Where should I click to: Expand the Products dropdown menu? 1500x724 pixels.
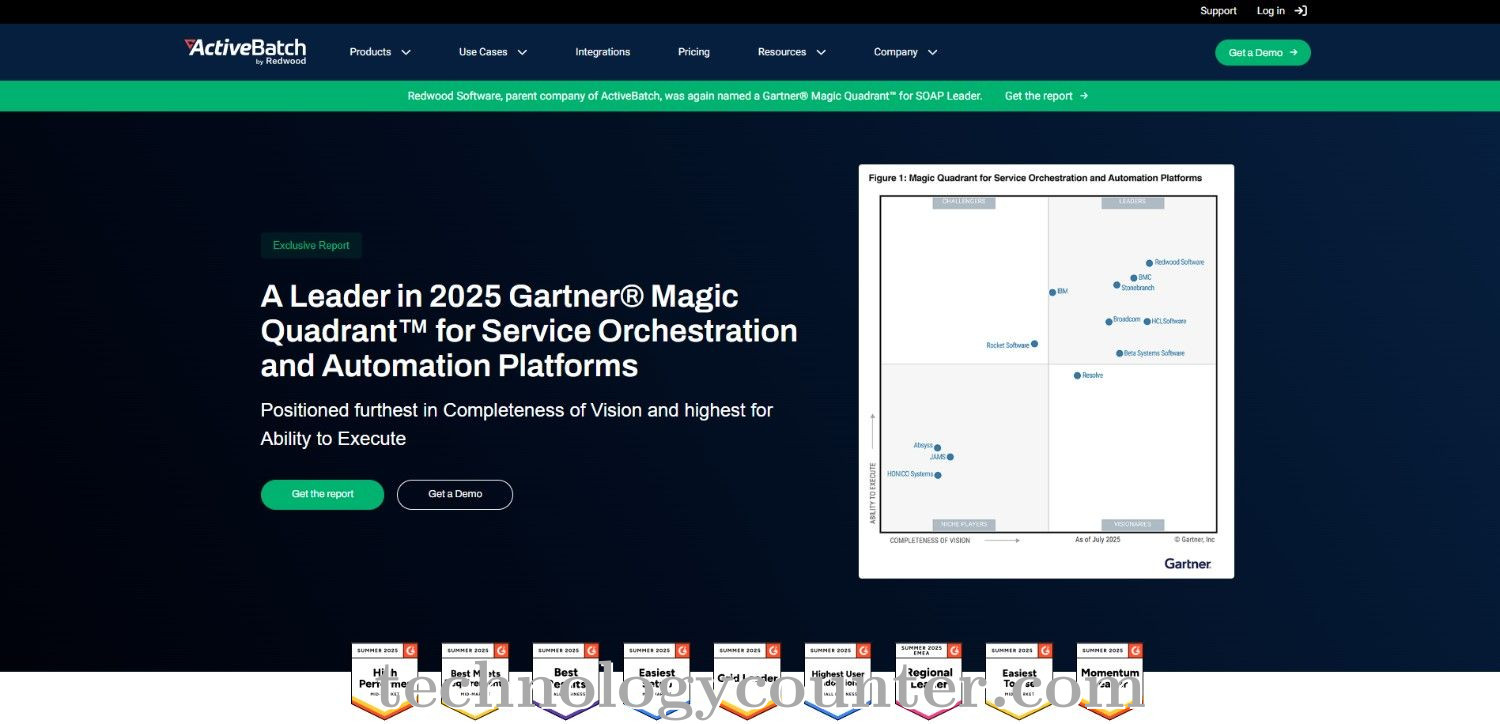pyautogui.click(x=380, y=52)
